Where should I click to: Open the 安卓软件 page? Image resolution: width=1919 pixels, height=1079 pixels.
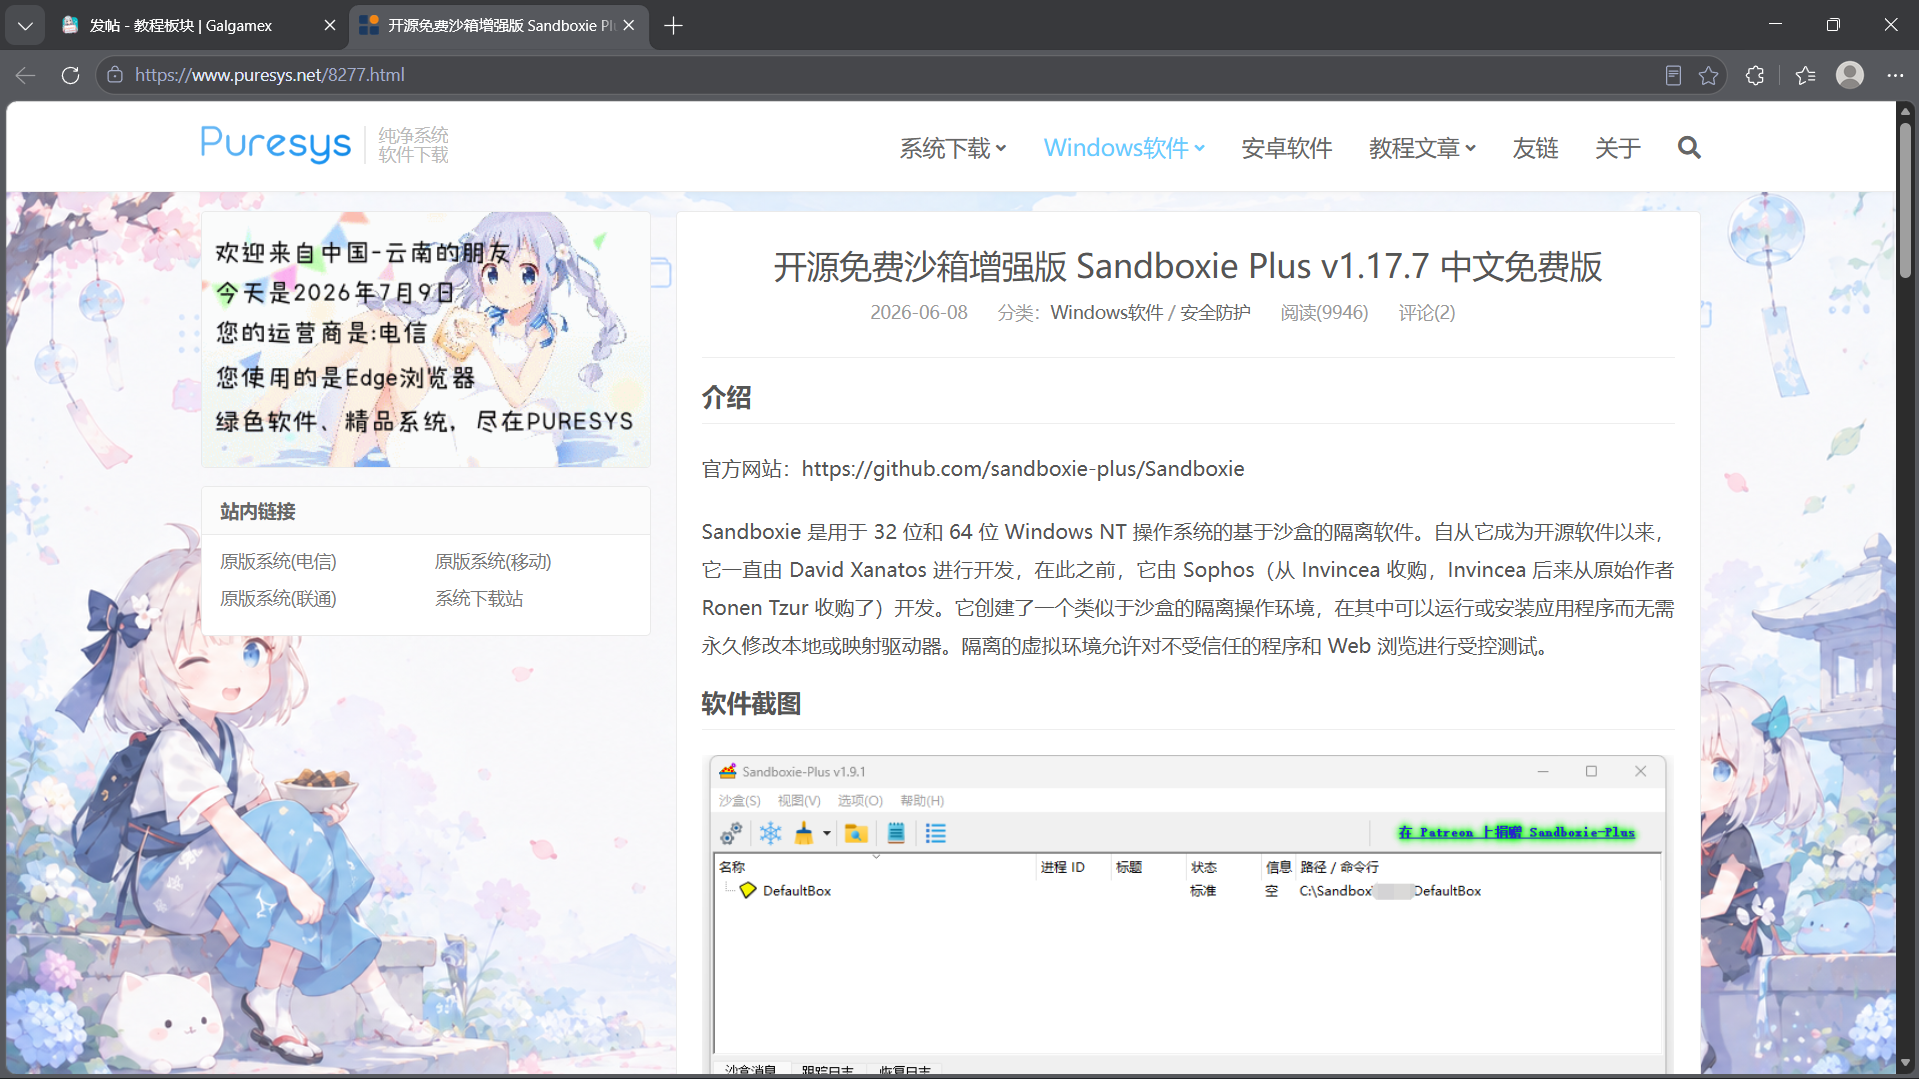pyautogui.click(x=1286, y=148)
